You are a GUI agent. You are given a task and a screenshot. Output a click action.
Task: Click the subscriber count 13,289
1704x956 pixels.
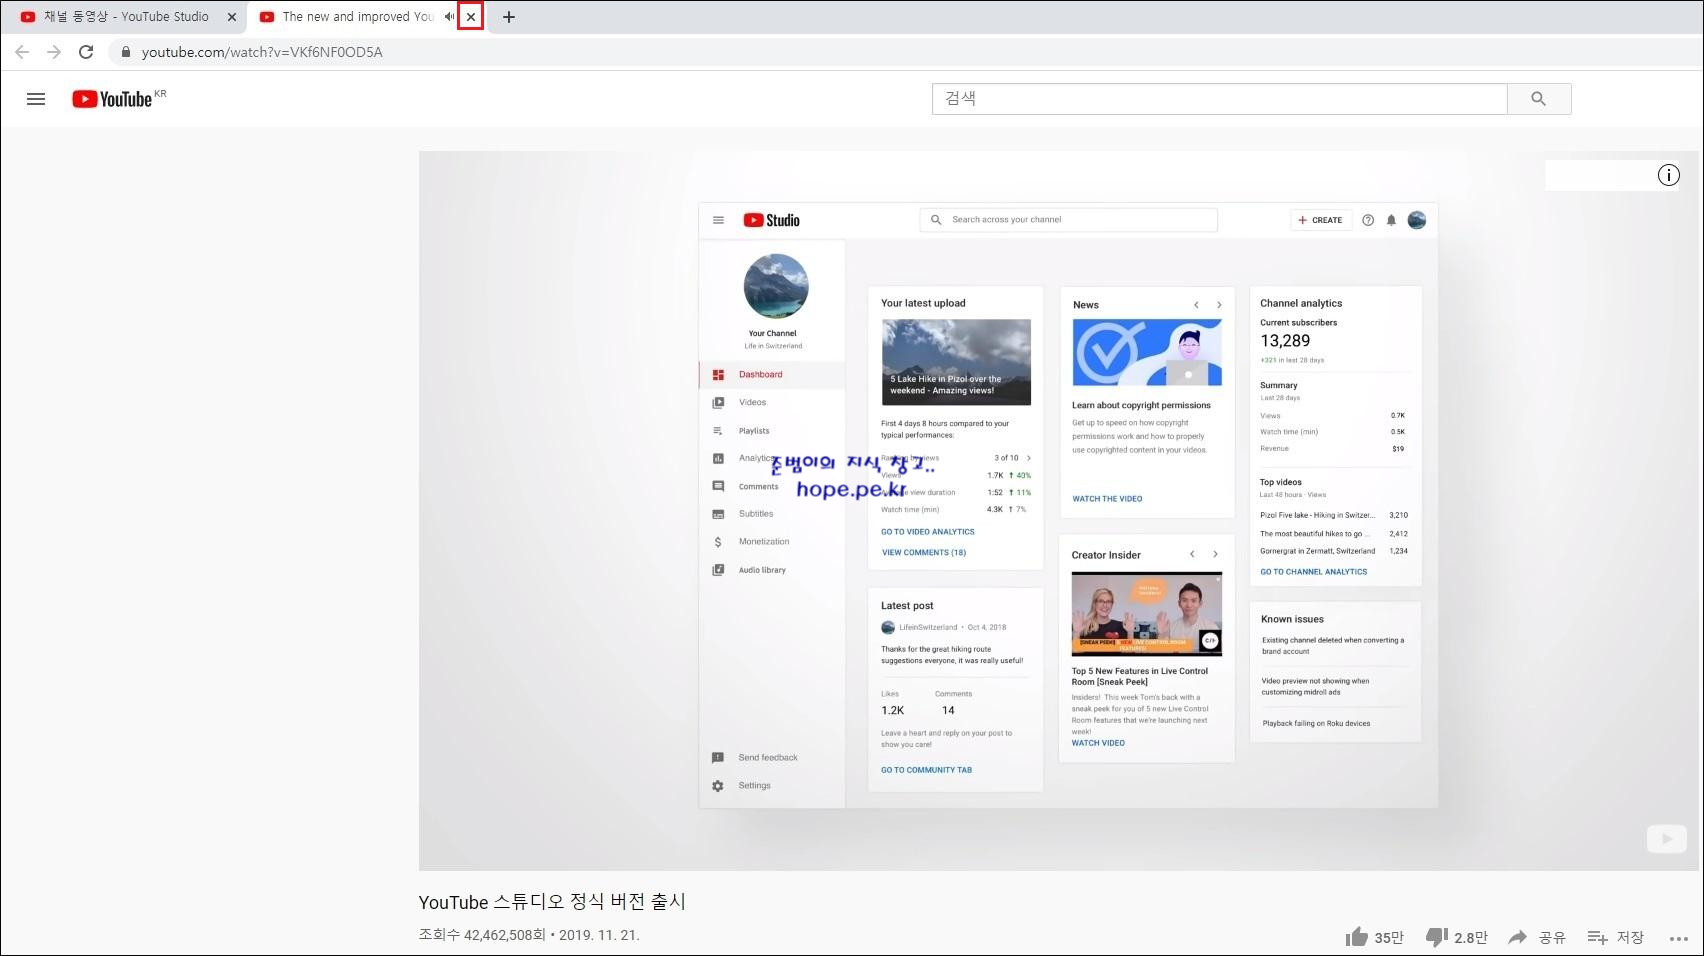[x=1285, y=341]
